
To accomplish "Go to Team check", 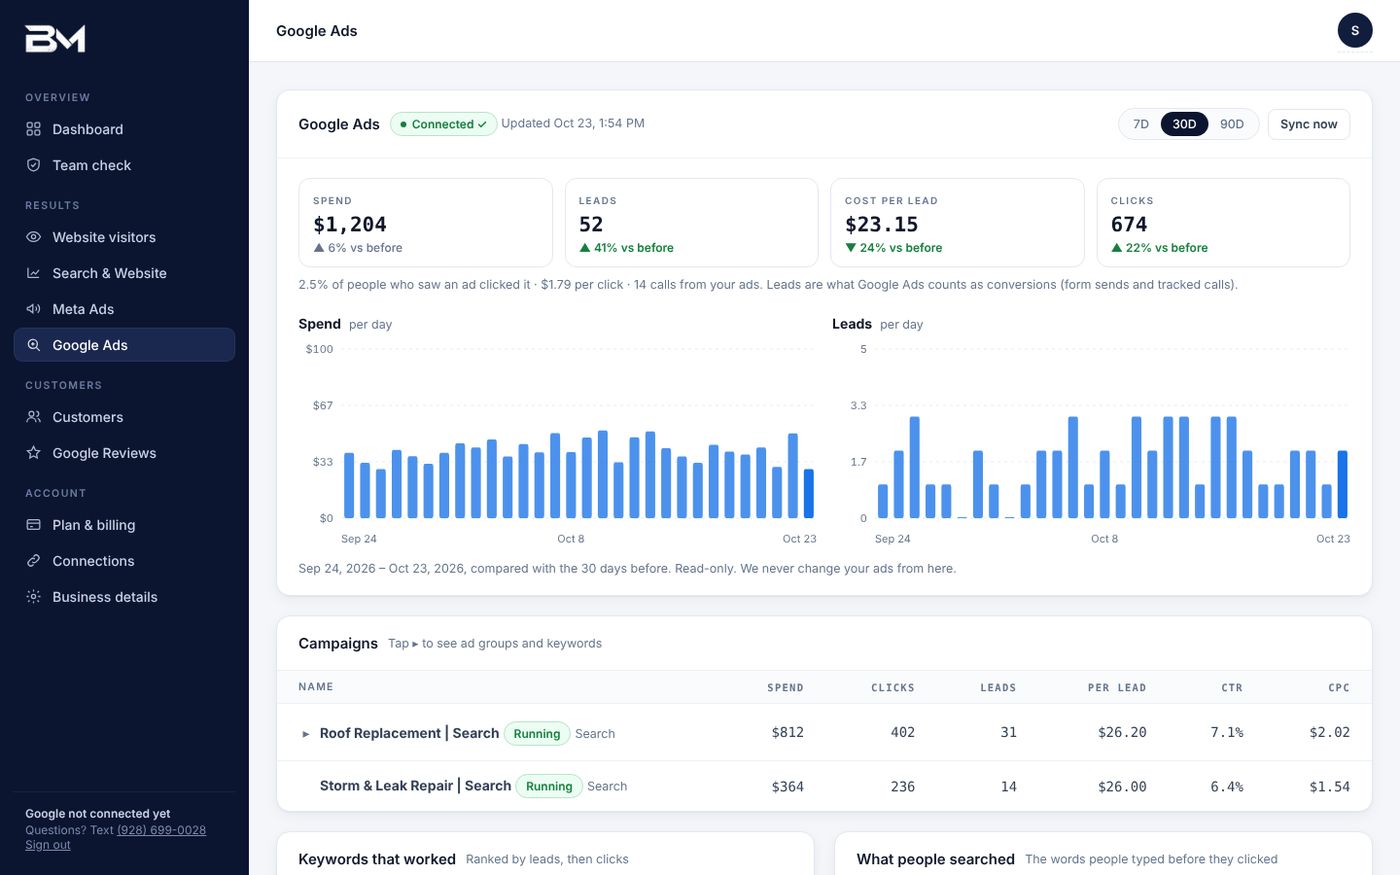I will [124, 165].
